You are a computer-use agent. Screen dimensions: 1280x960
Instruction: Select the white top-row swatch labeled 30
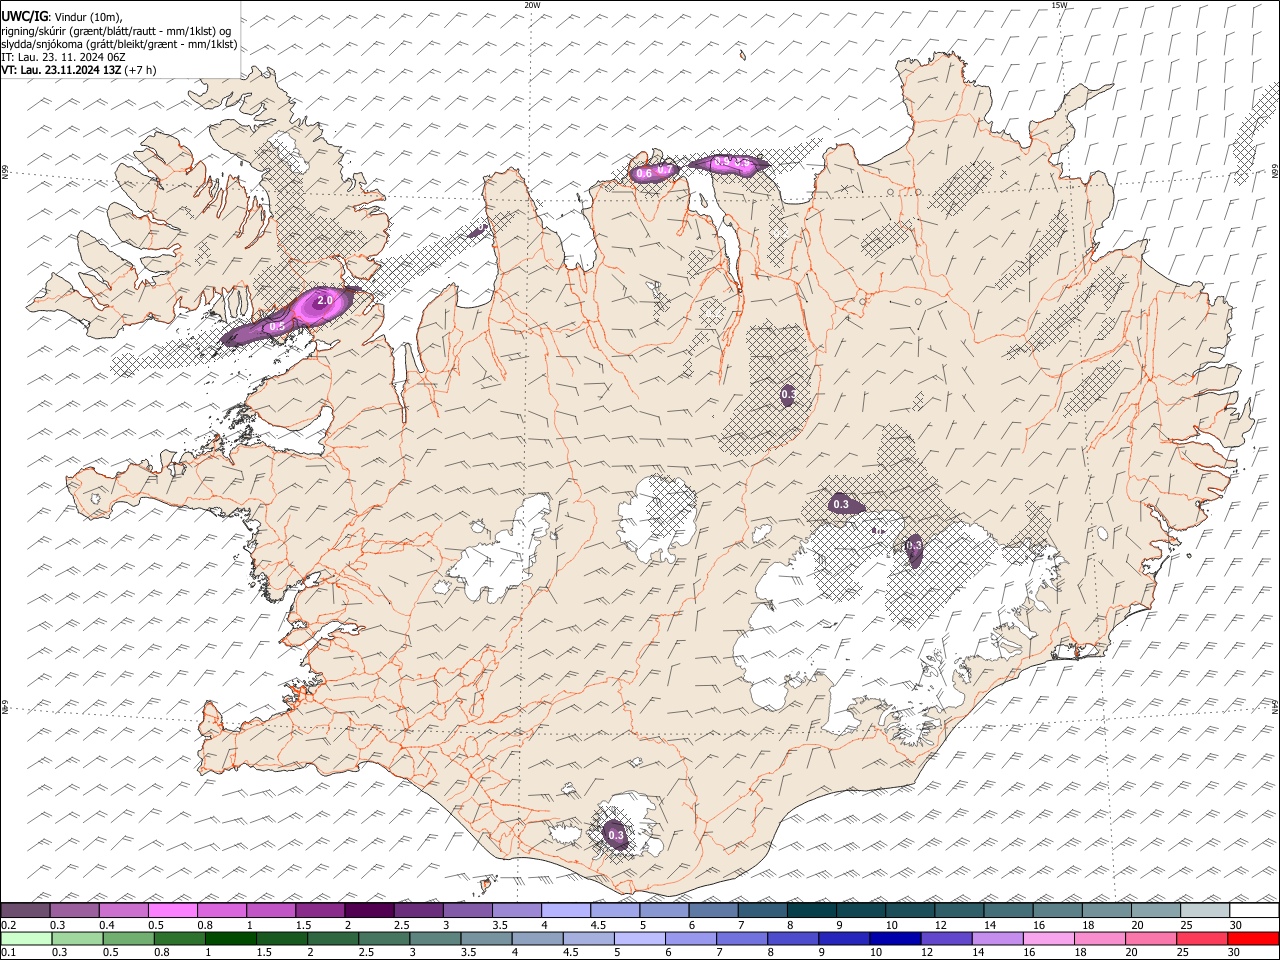point(1254,911)
